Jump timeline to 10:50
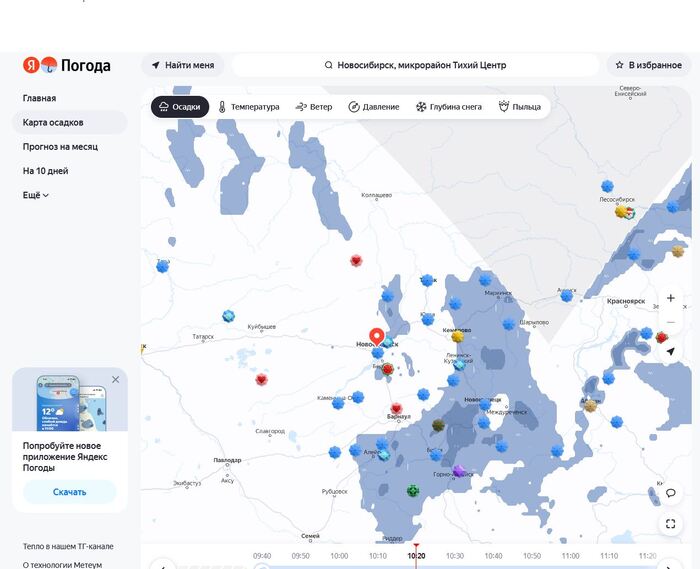The image size is (700, 569). click(532, 556)
